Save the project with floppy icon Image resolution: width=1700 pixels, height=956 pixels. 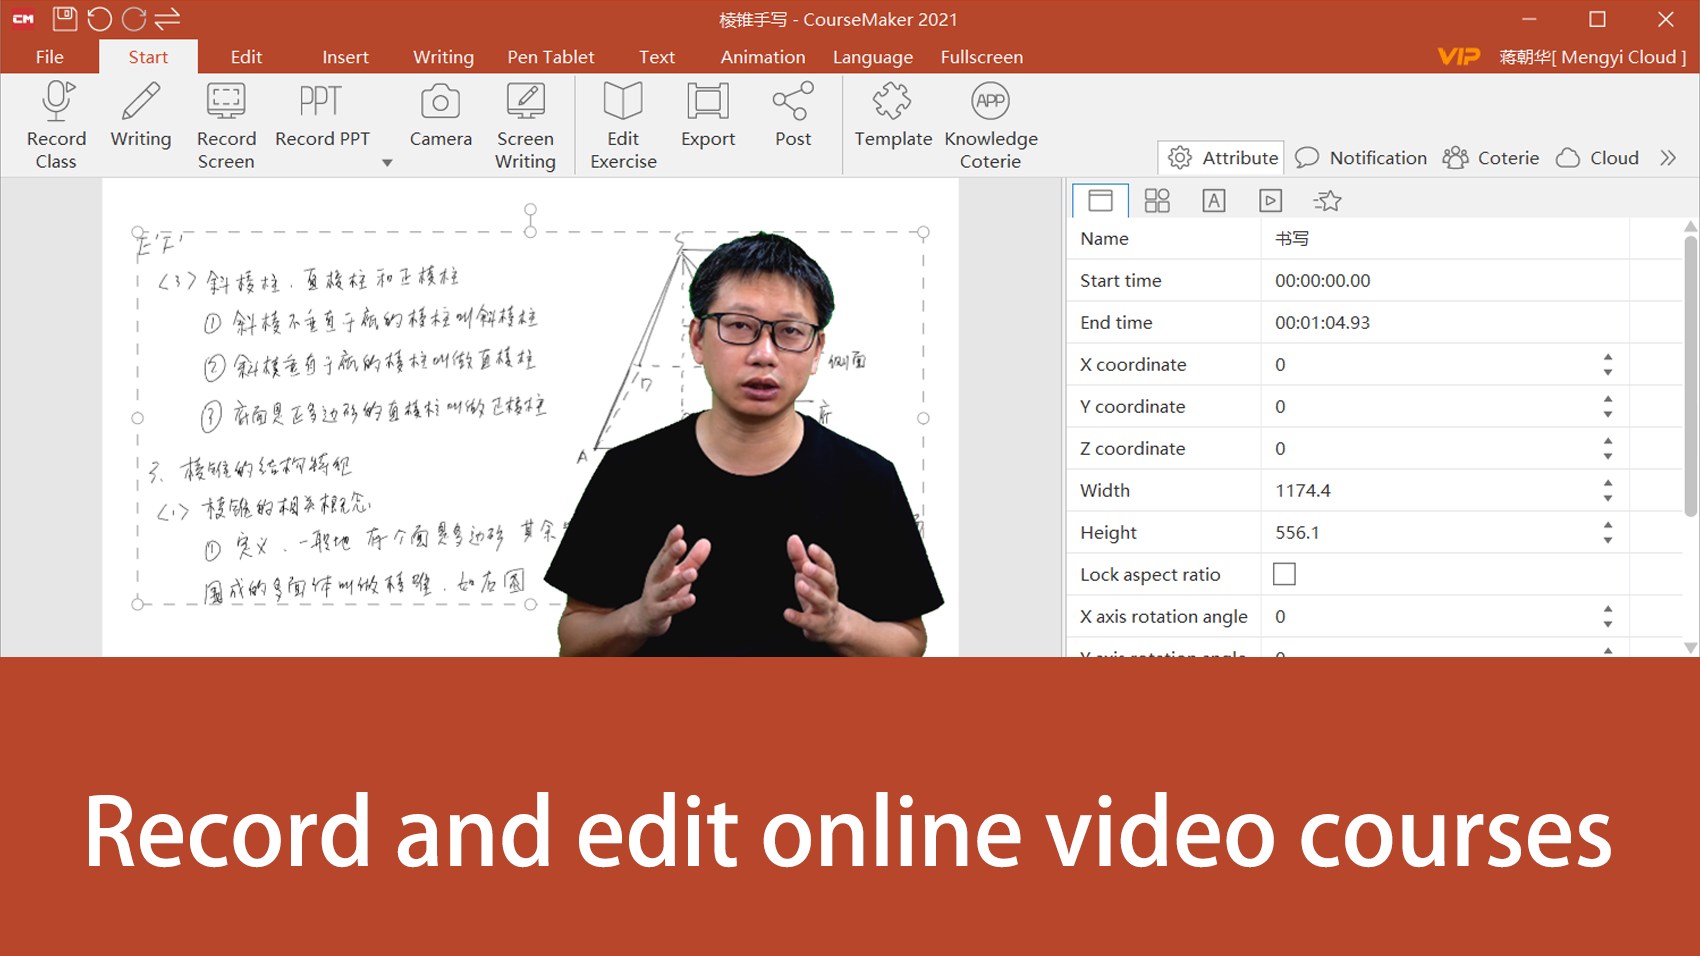(x=65, y=18)
